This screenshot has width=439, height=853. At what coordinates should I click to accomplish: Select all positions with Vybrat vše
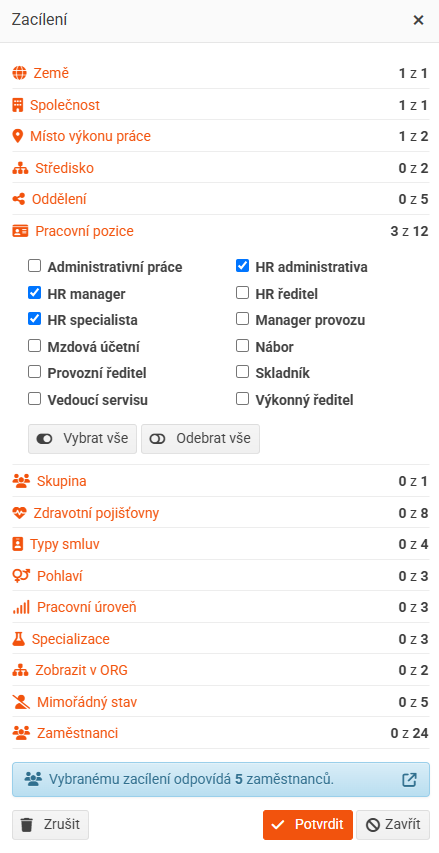tap(82, 439)
